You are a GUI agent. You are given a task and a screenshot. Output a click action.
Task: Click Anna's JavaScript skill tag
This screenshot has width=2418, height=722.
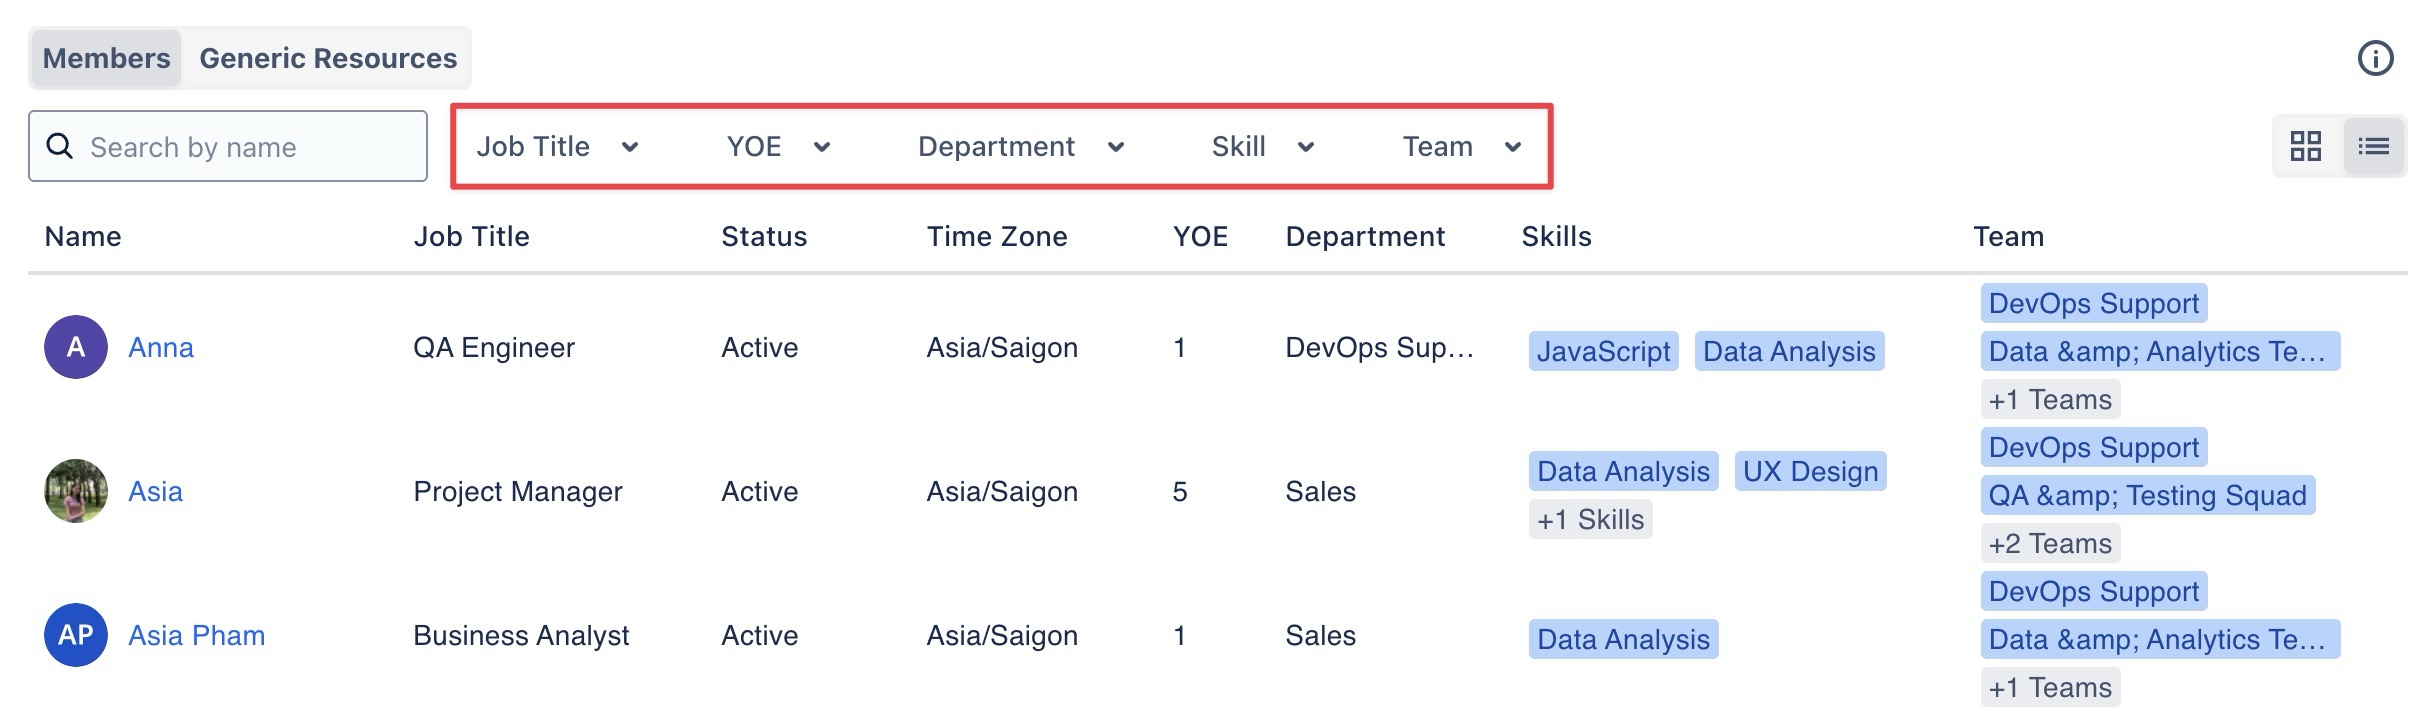[x=1603, y=352]
